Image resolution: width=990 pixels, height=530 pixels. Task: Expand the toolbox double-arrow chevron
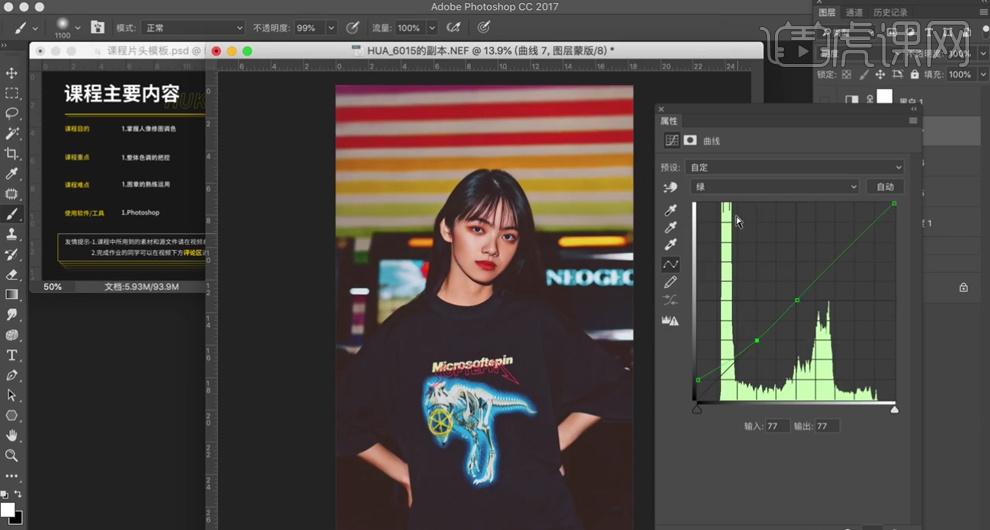tap(4, 45)
